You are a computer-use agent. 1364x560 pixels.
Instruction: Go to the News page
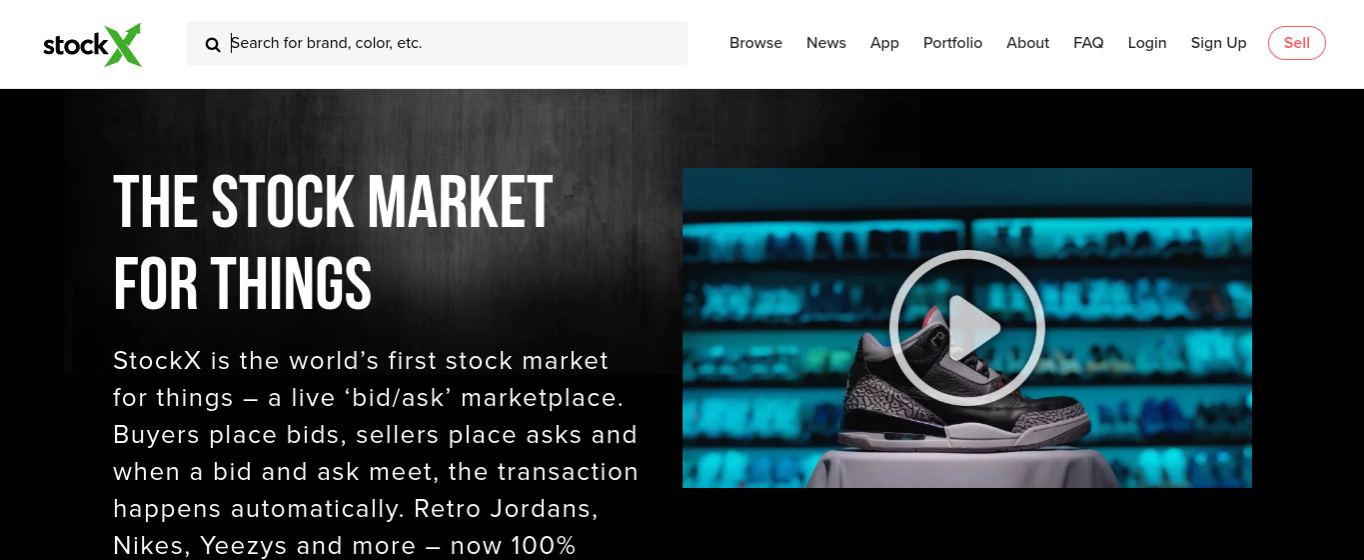[x=826, y=43]
